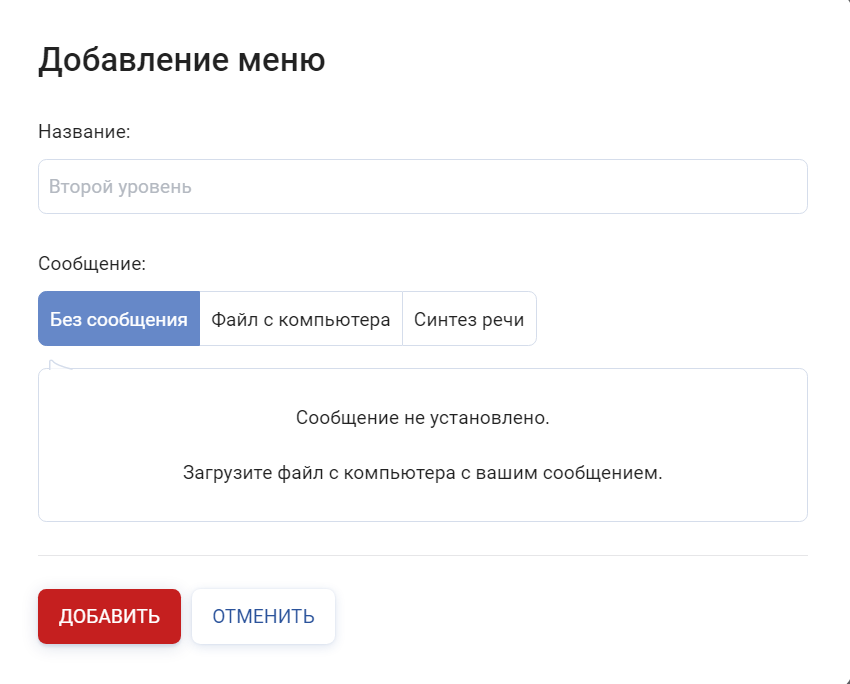Click the horizontal divider above the buttons

point(422,555)
